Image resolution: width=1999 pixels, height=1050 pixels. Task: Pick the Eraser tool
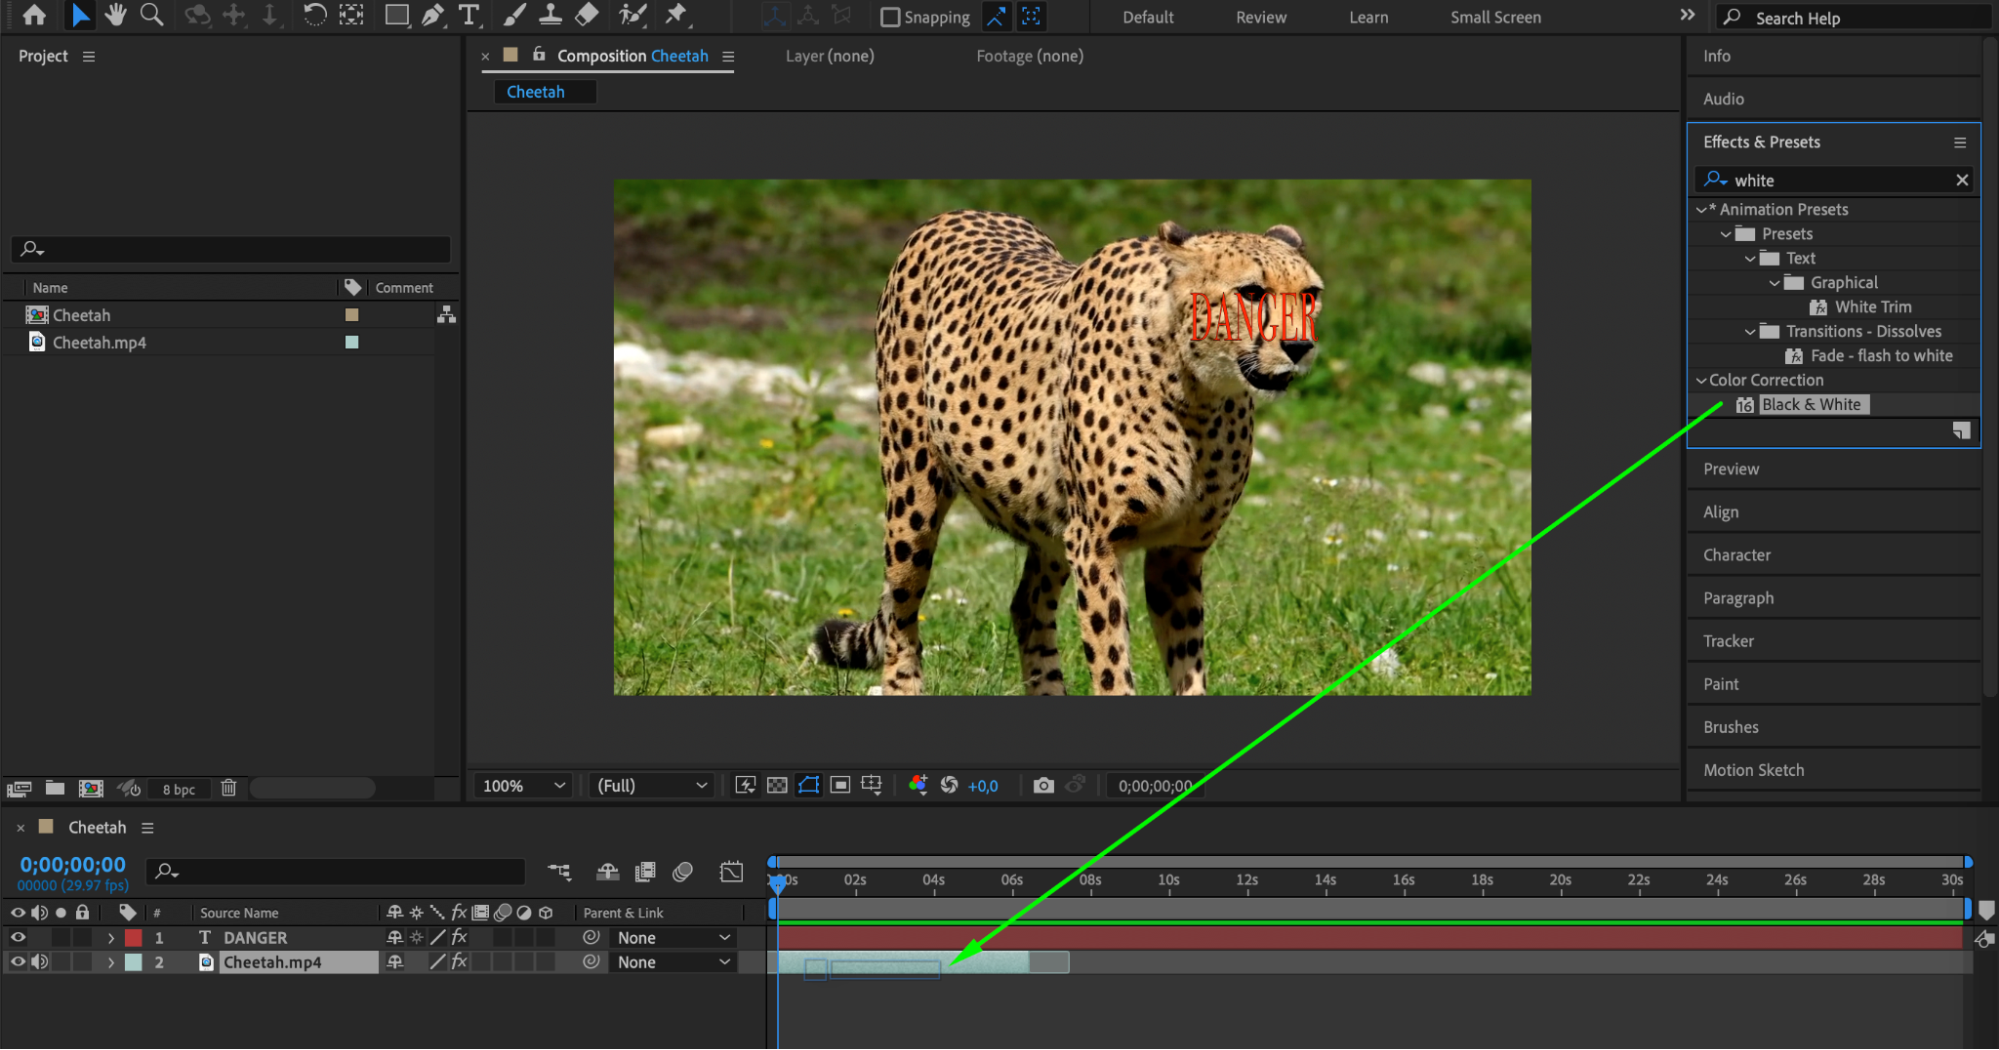click(587, 15)
